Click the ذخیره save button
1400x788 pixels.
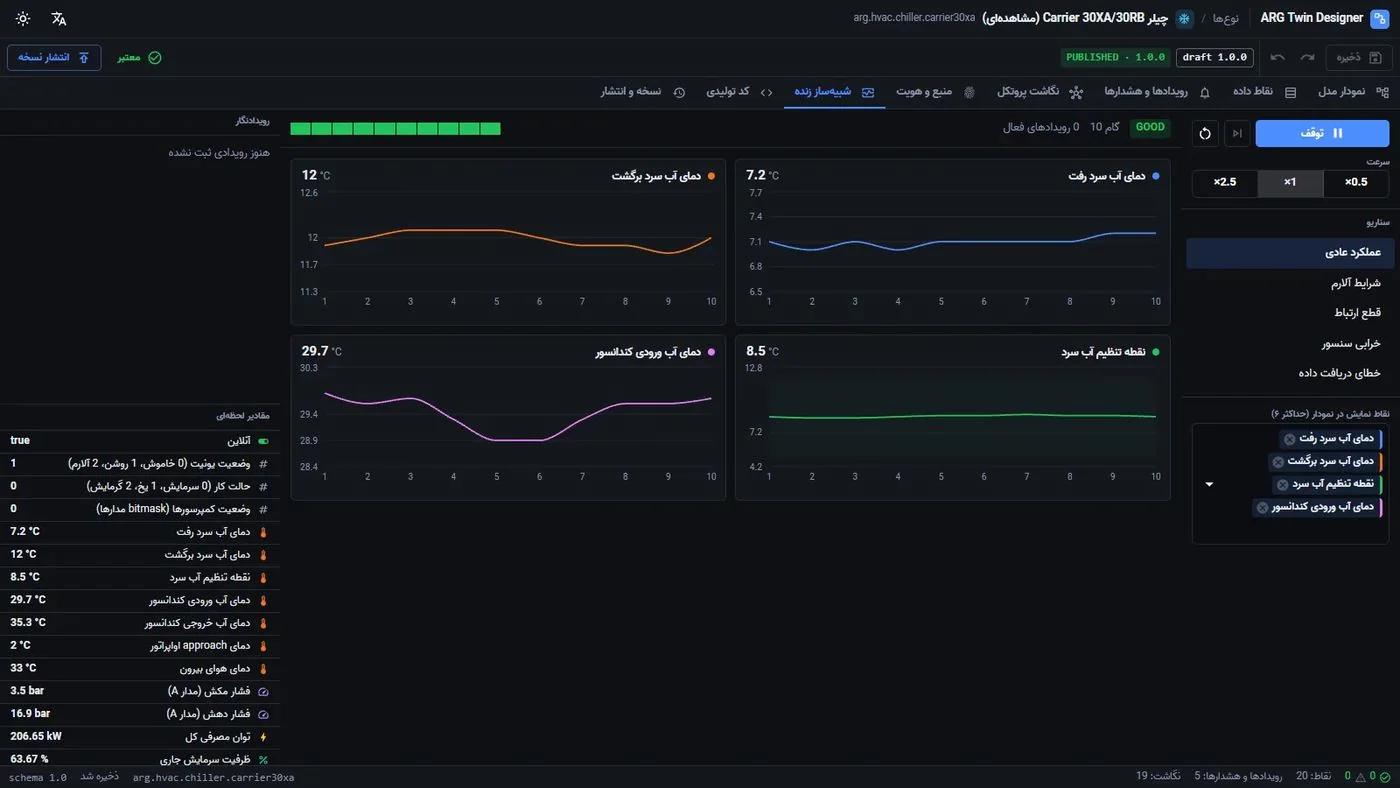tap(1359, 57)
